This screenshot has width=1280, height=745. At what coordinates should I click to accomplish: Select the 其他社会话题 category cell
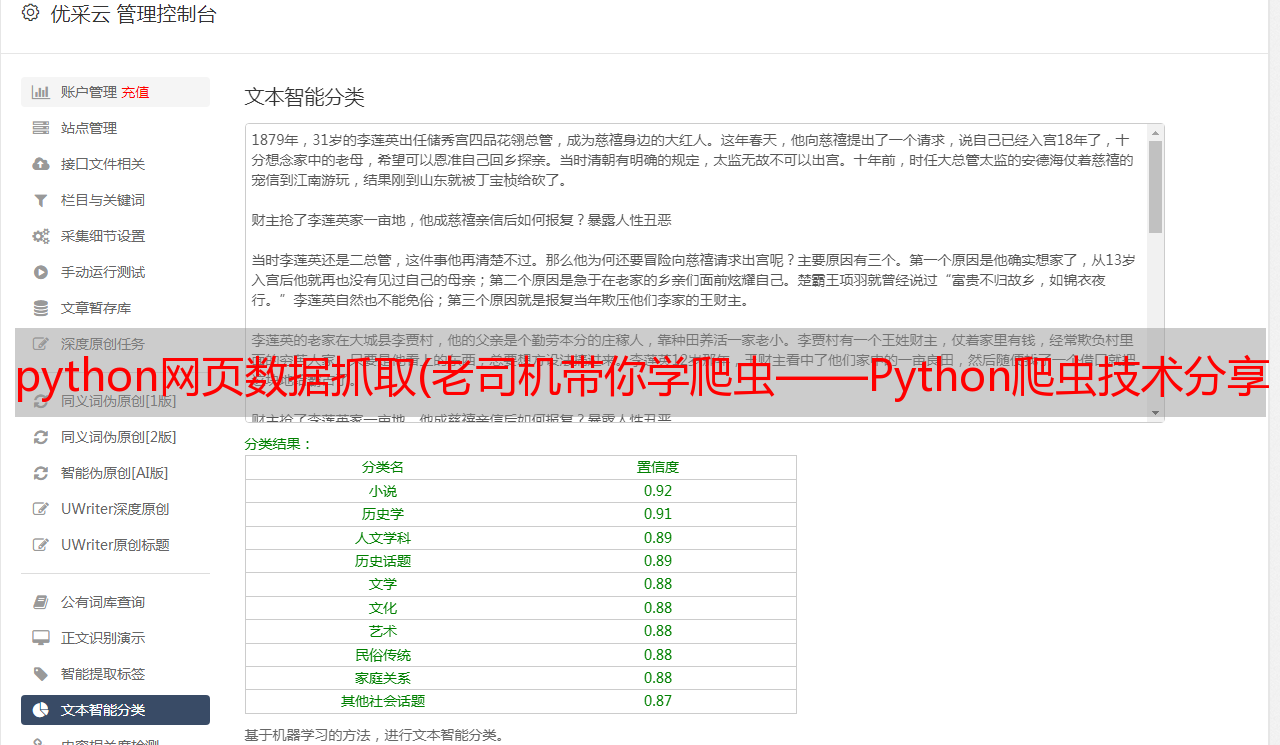383,701
